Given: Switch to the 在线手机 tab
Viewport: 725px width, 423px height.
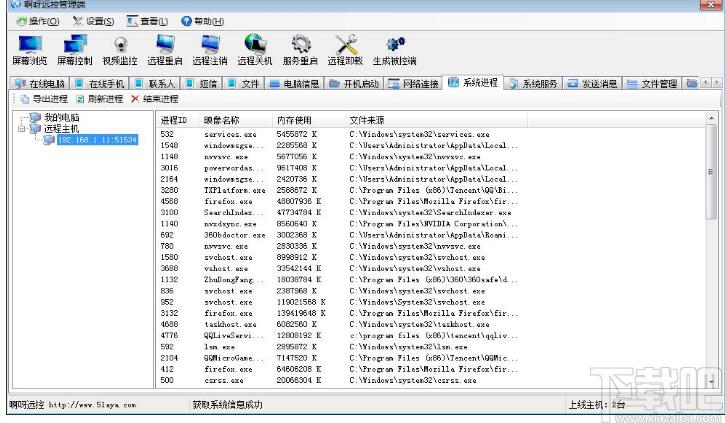Looking at the screenshot, I should 99,84.
